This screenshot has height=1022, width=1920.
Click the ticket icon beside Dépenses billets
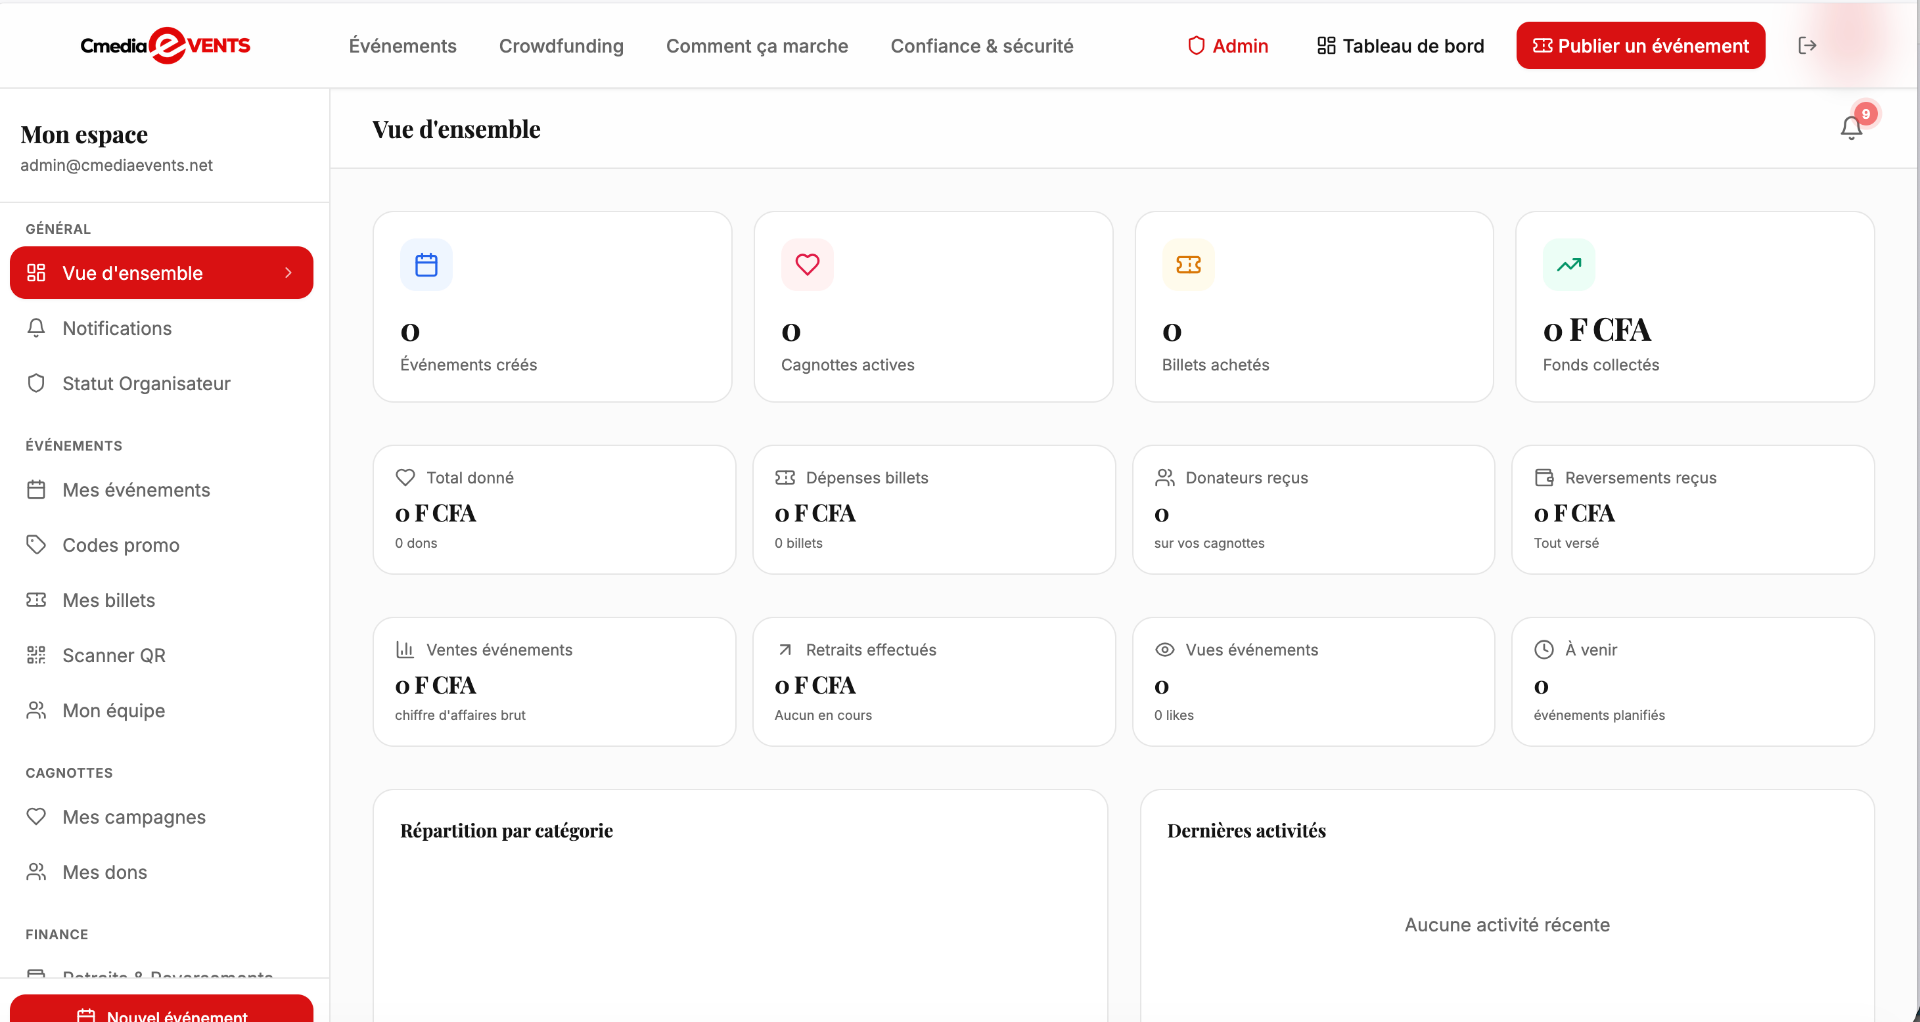785,478
